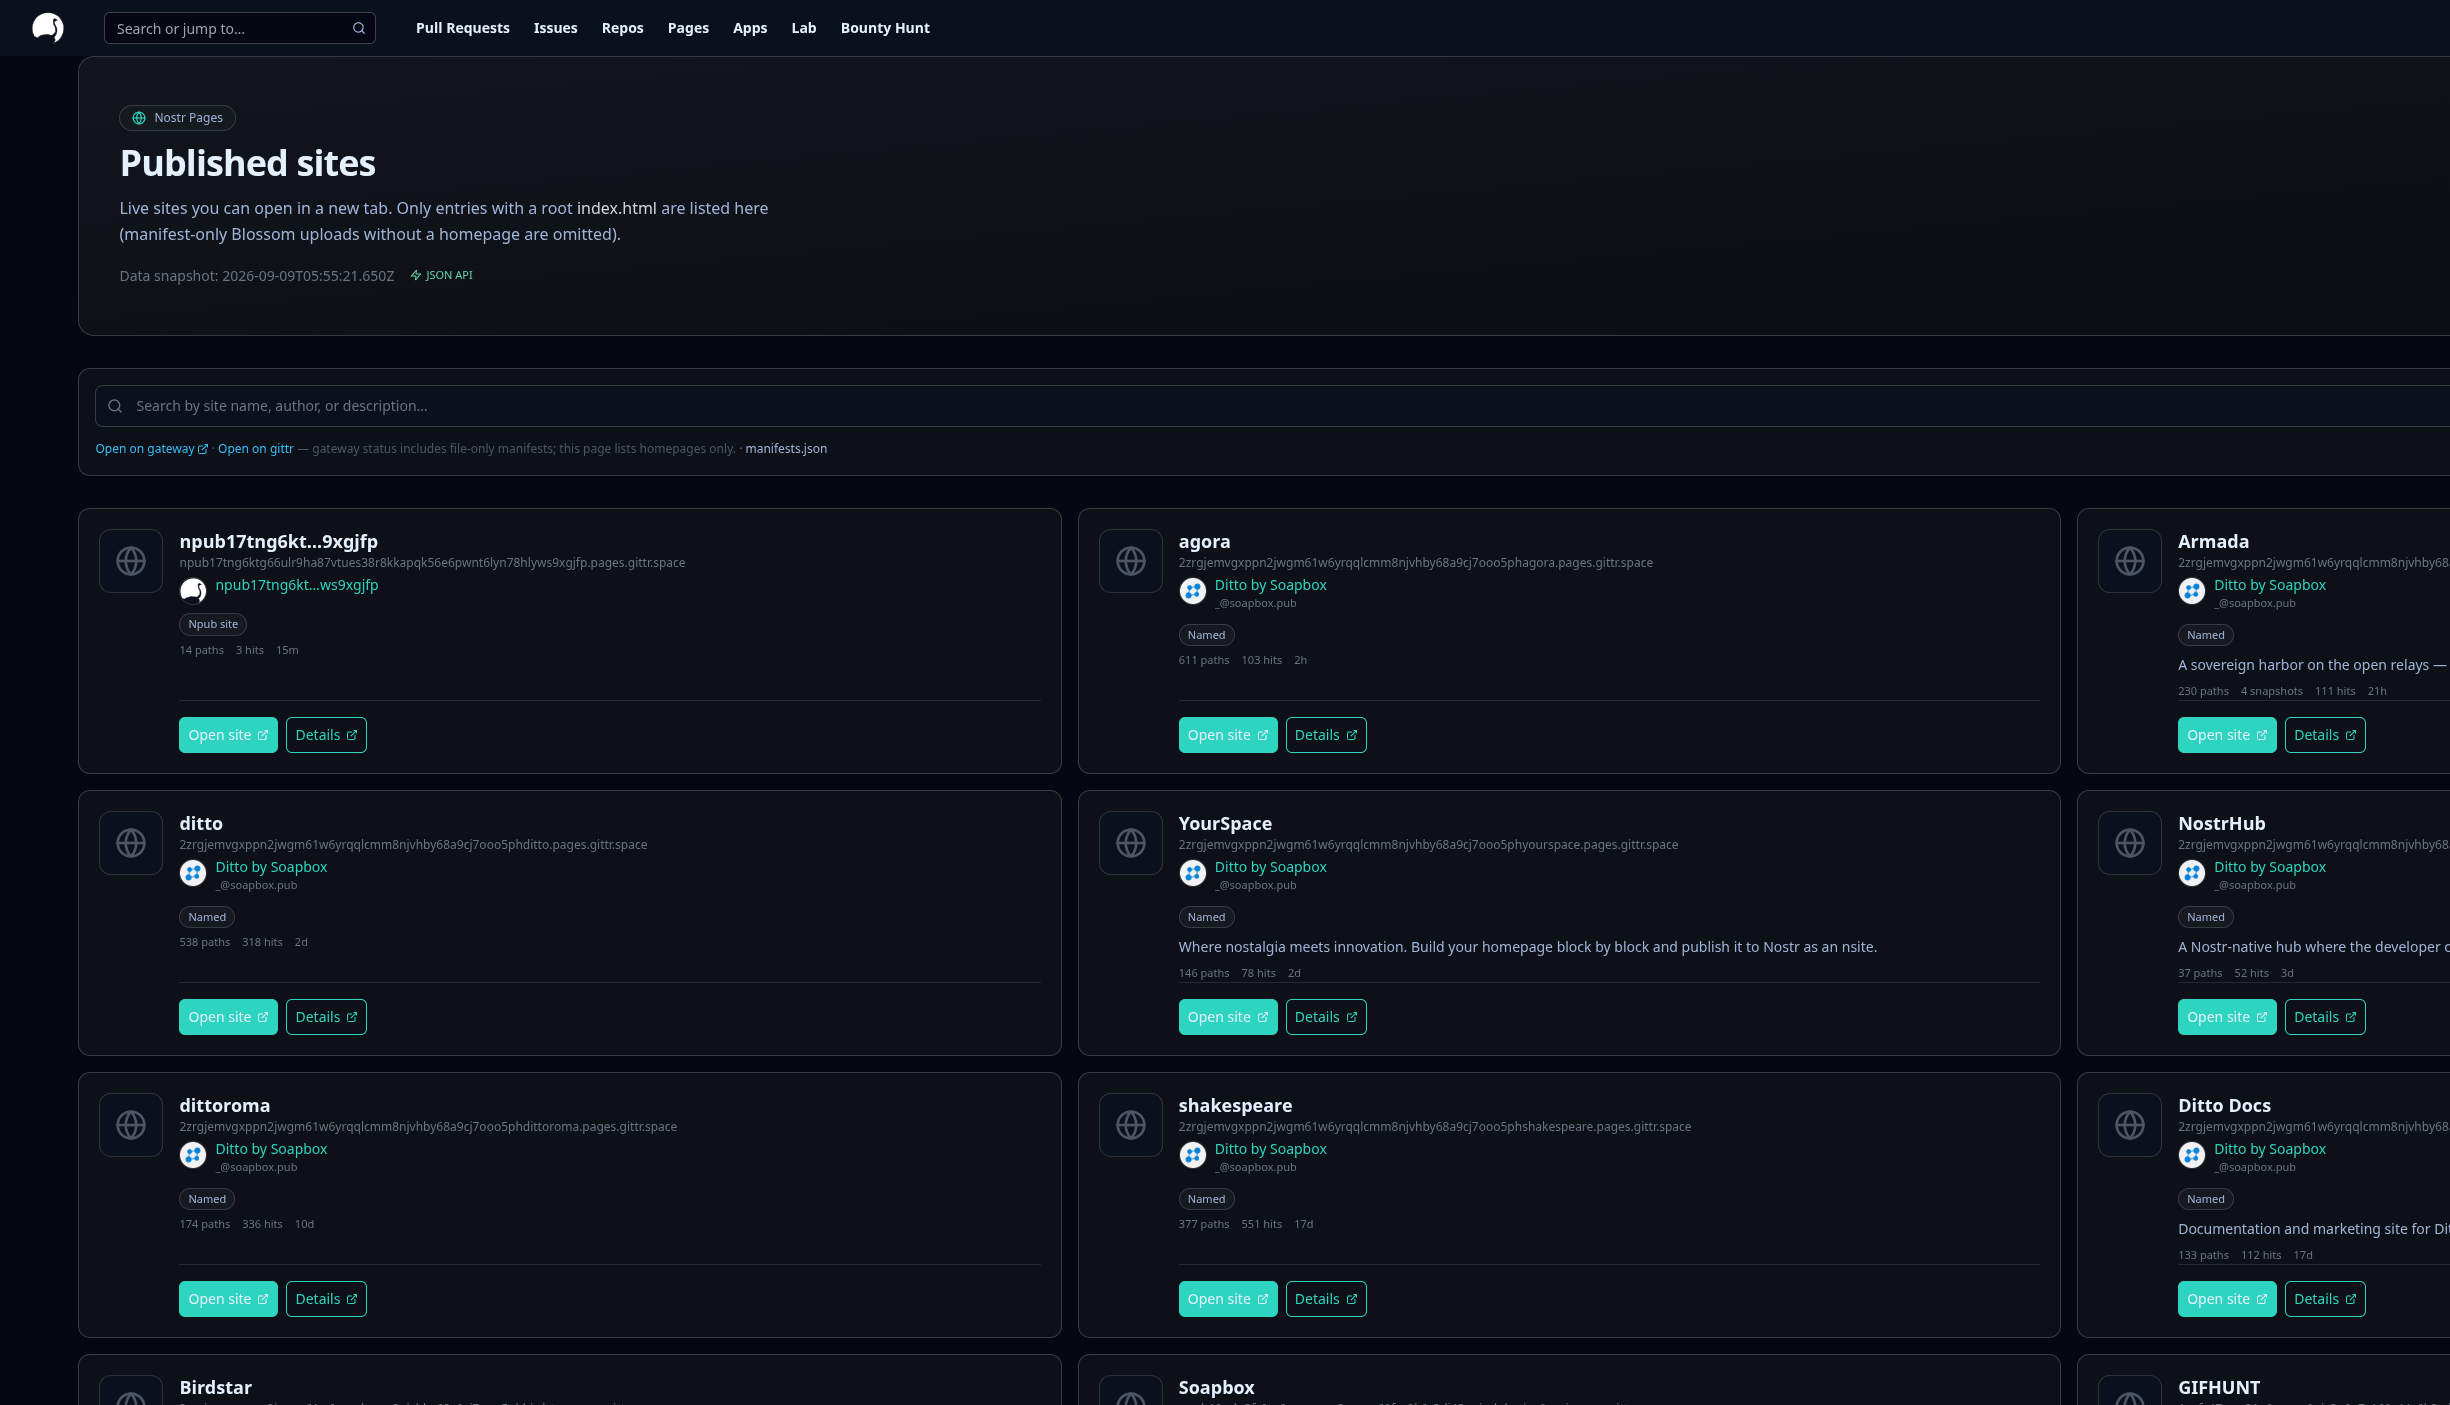The image size is (2450, 1405).
Task: Open Issues in top navigation
Action: click(x=555, y=28)
